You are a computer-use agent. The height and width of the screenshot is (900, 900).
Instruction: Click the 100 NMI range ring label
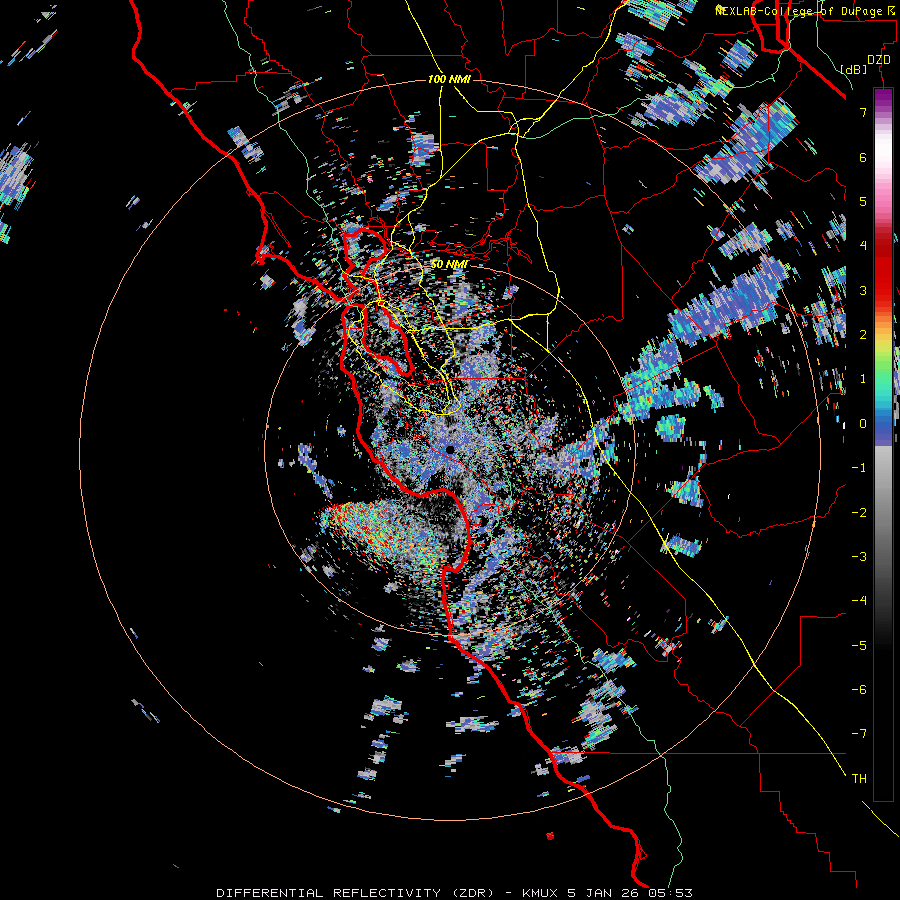pyautogui.click(x=449, y=79)
